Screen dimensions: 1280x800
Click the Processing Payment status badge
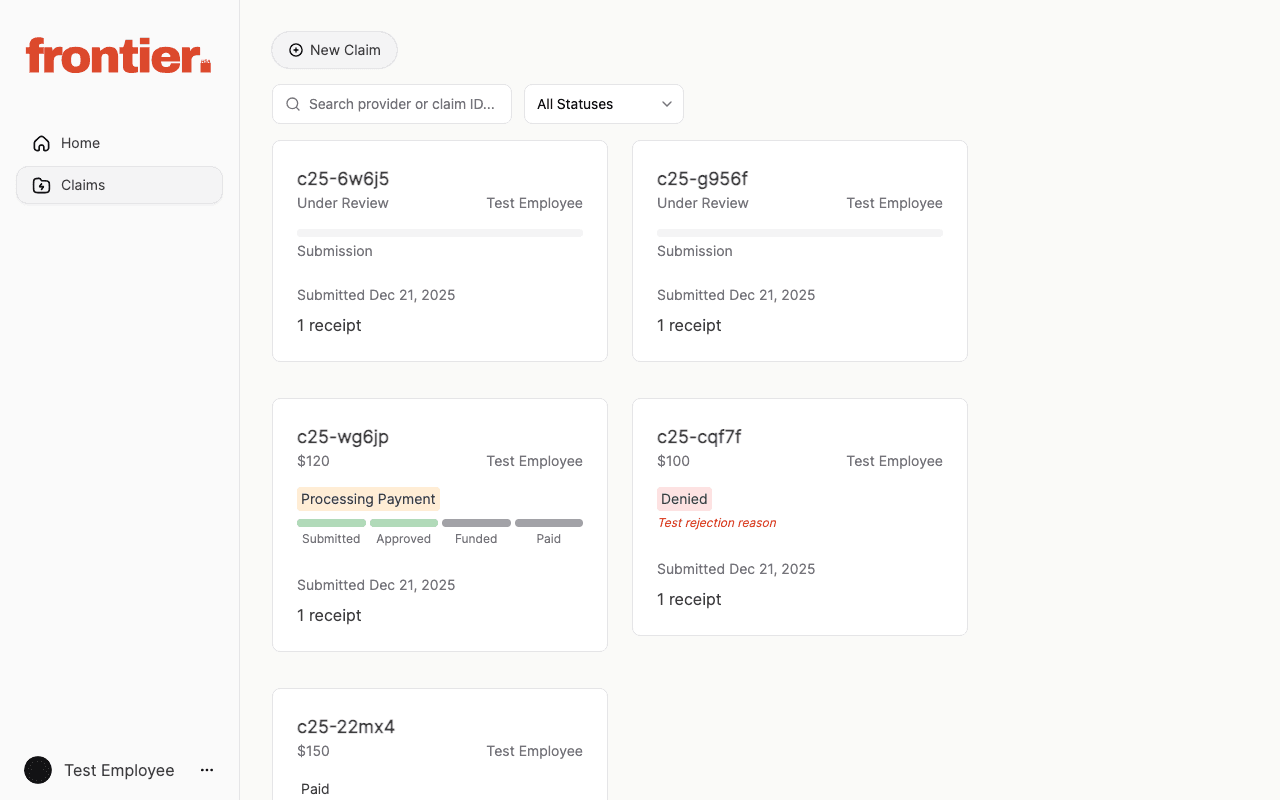(x=368, y=498)
